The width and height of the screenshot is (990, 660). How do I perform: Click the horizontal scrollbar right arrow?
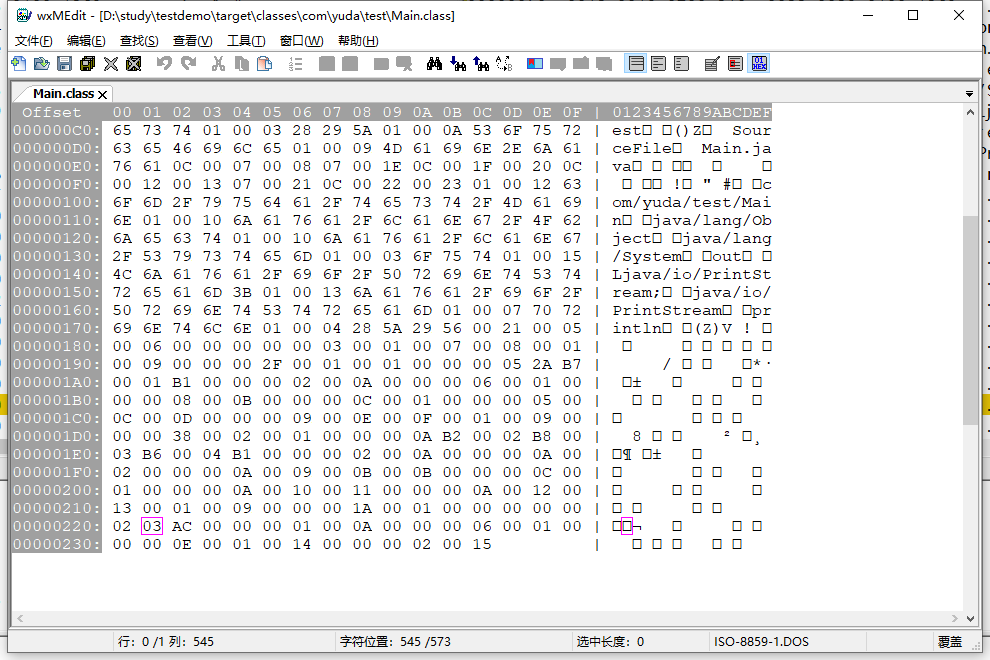click(x=955, y=618)
